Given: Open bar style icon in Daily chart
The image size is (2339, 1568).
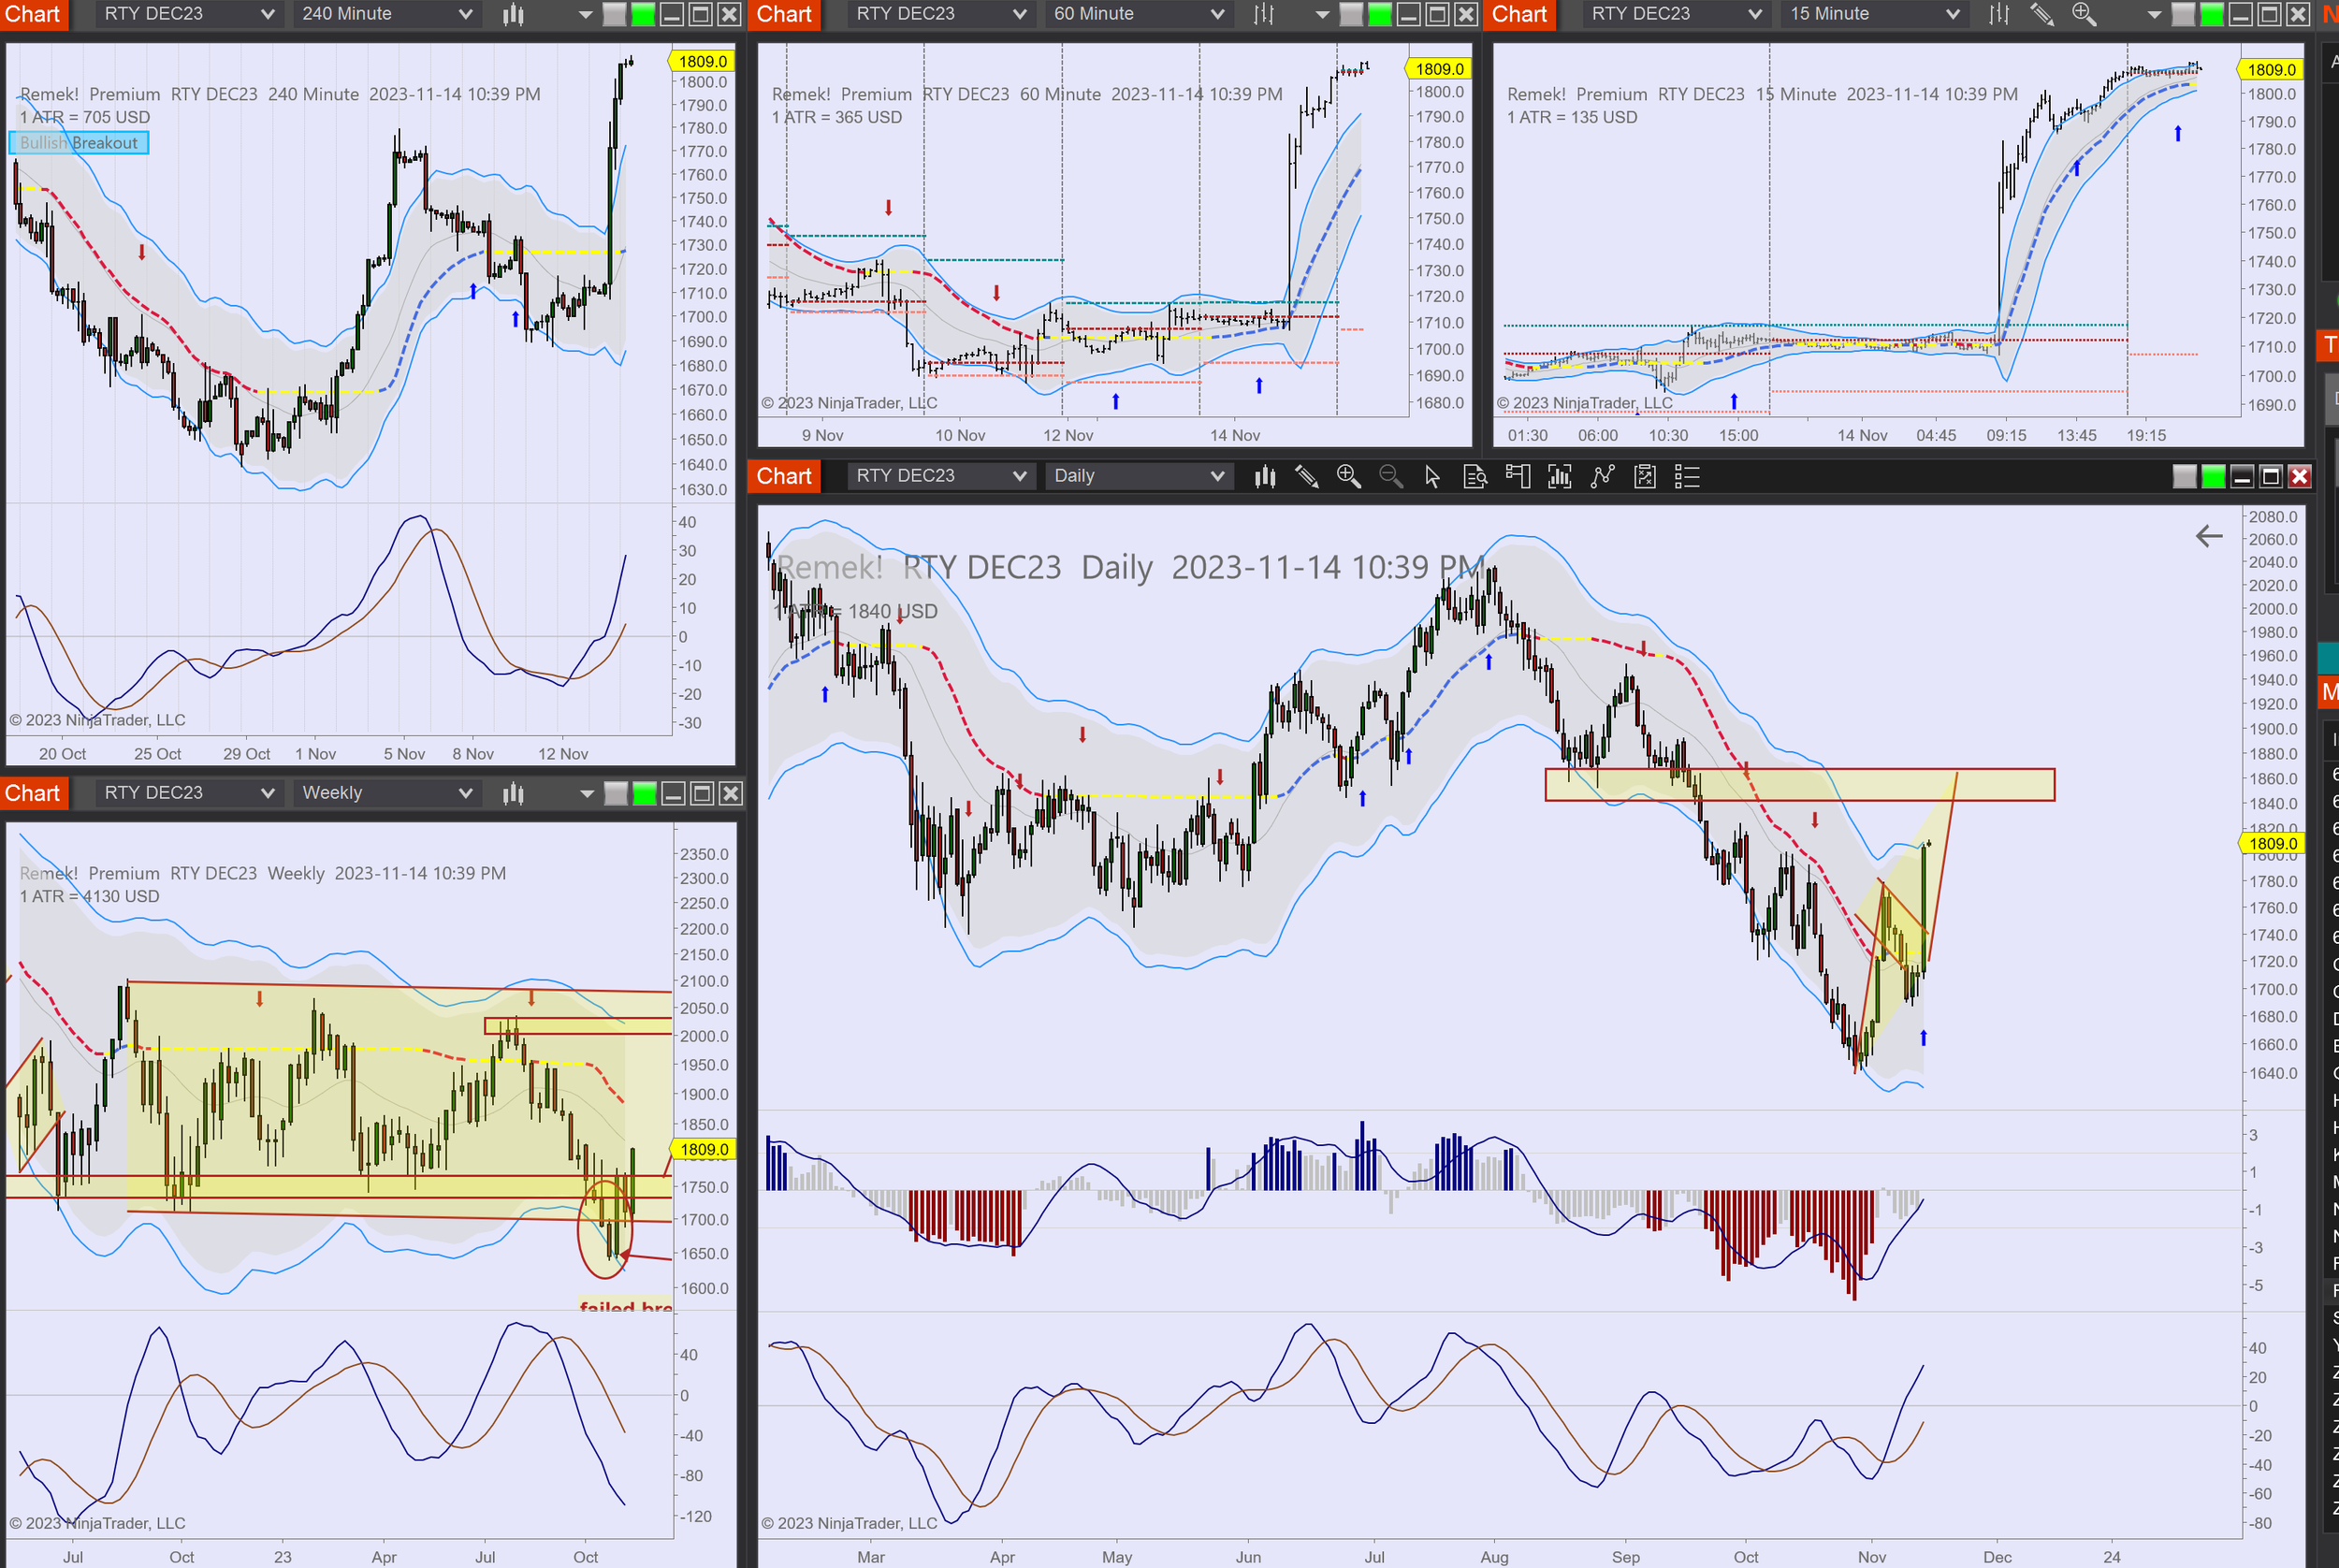Looking at the screenshot, I should tap(1264, 477).
